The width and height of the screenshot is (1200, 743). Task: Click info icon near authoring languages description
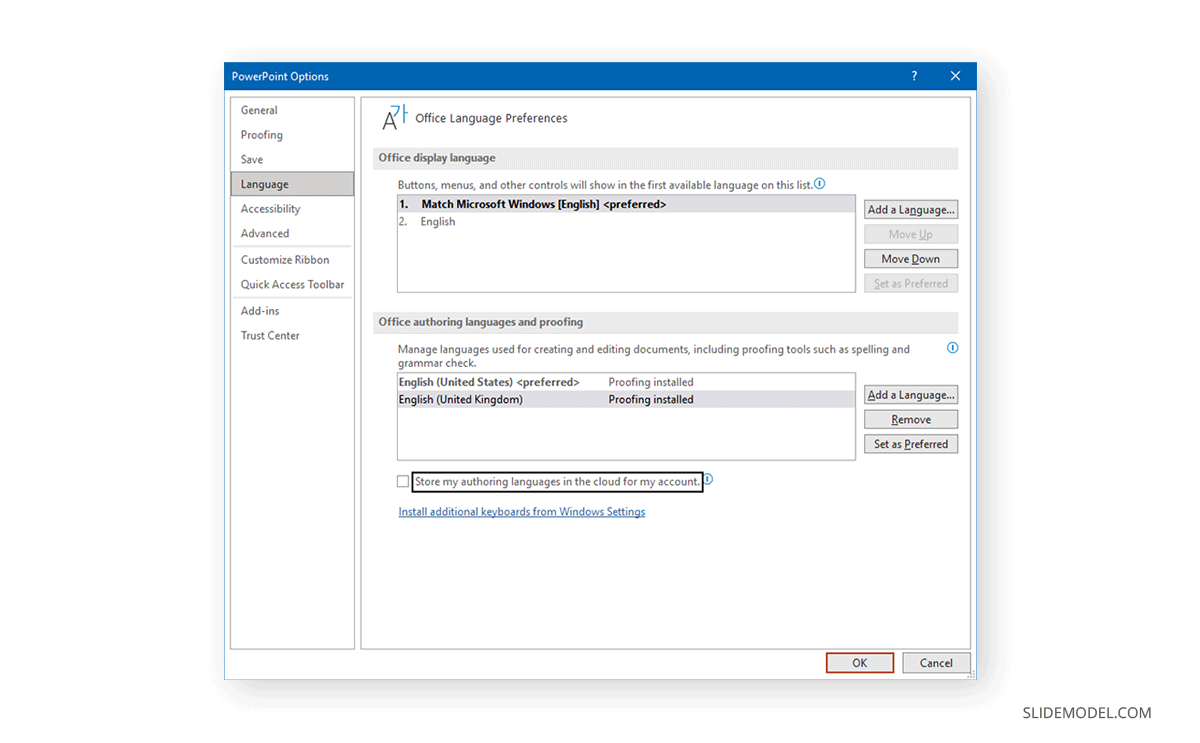click(x=952, y=348)
